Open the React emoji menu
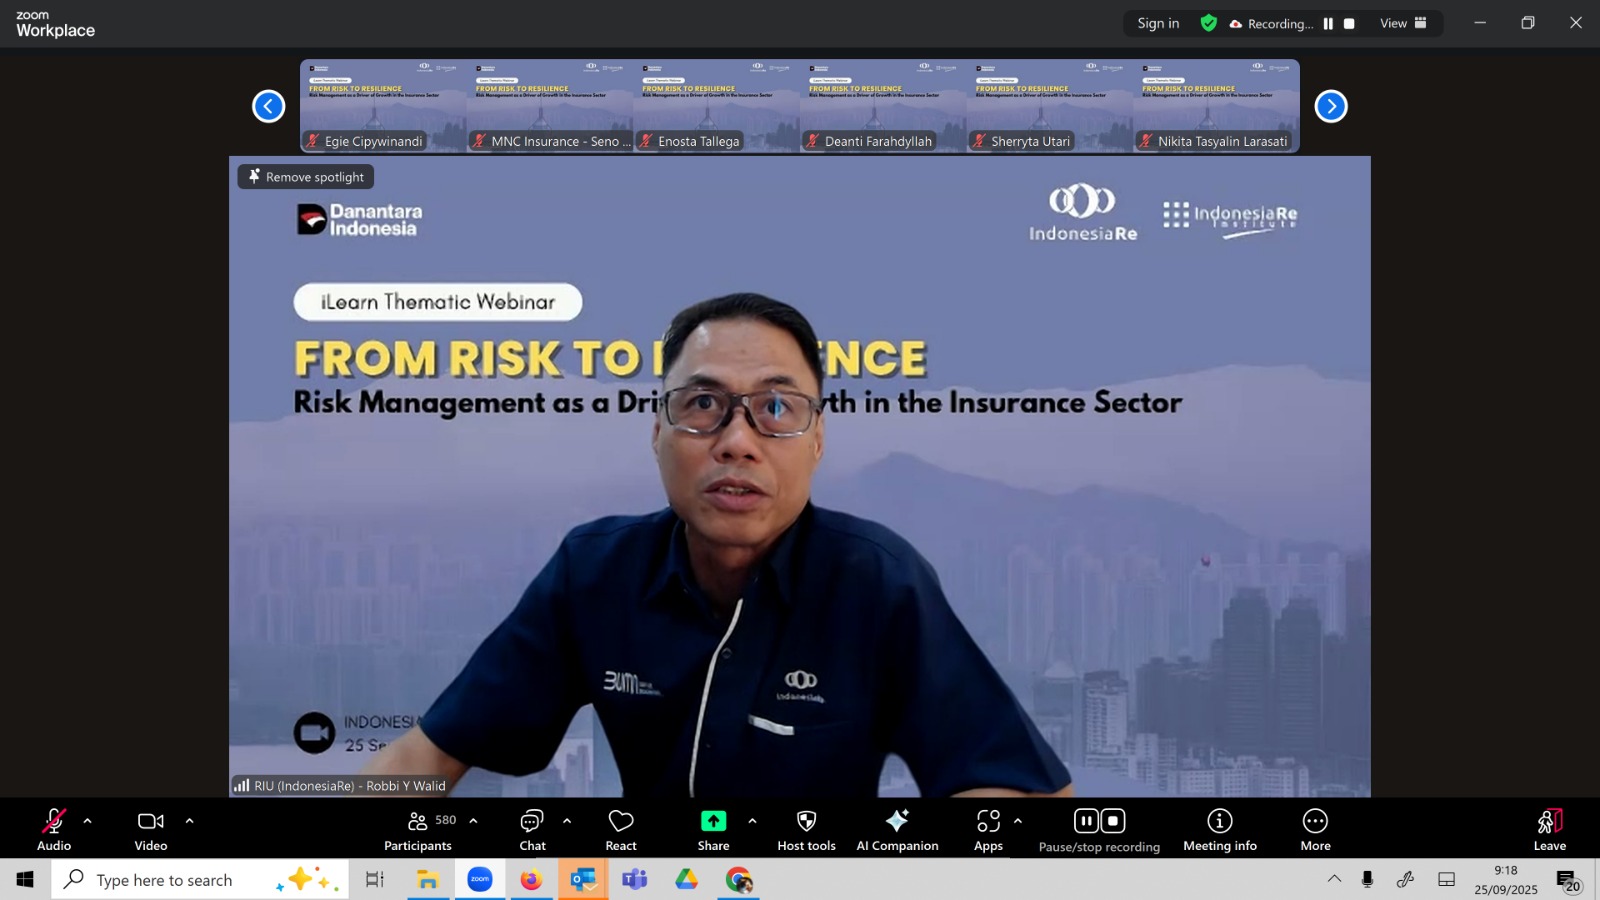This screenshot has height=900, width=1600. (621, 830)
